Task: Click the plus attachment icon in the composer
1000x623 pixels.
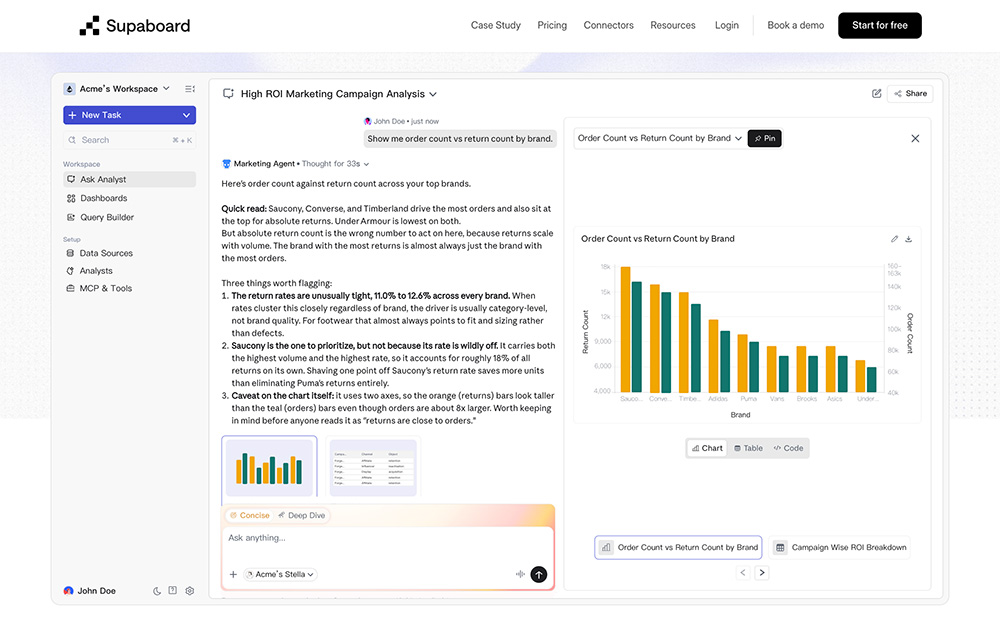Action: point(233,575)
